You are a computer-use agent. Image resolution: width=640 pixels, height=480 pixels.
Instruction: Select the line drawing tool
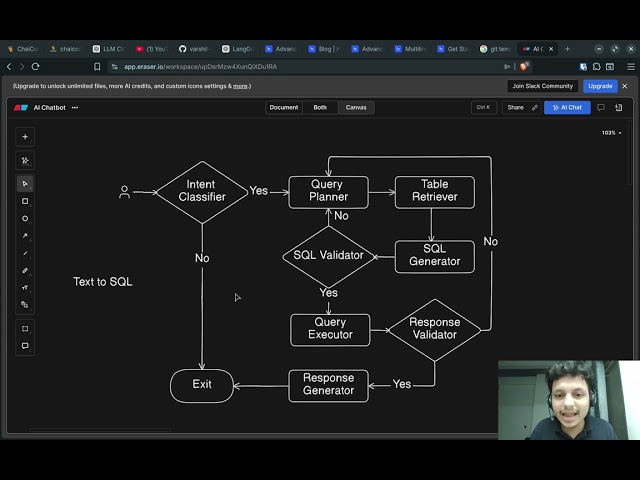pos(25,253)
